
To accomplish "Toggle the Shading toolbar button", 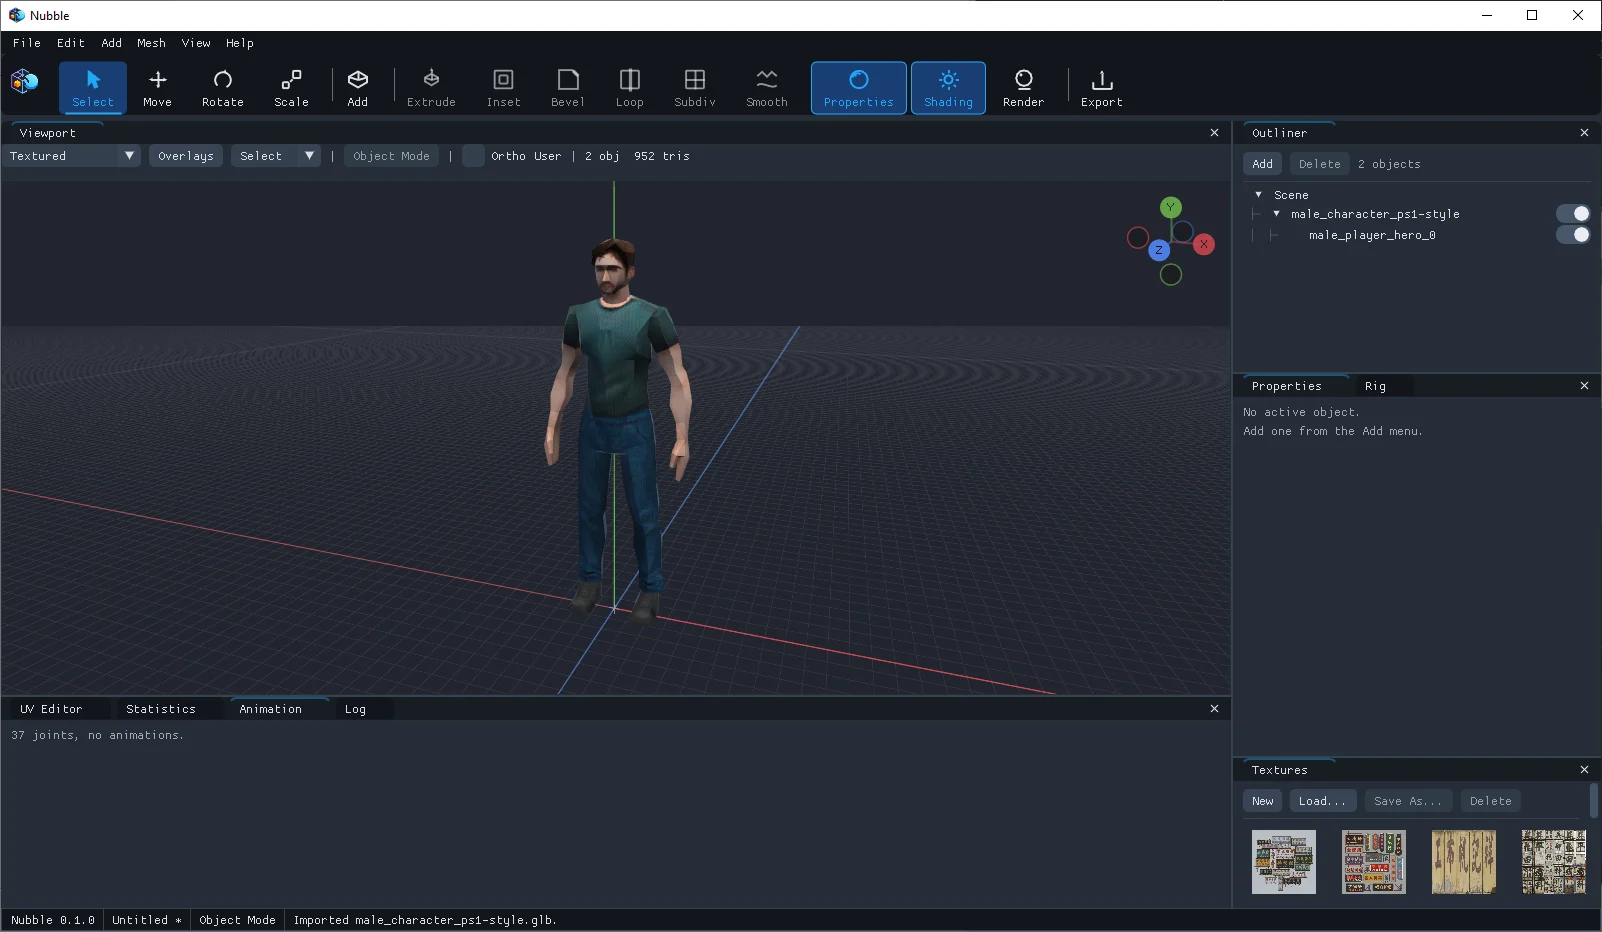I will pos(948,88).
